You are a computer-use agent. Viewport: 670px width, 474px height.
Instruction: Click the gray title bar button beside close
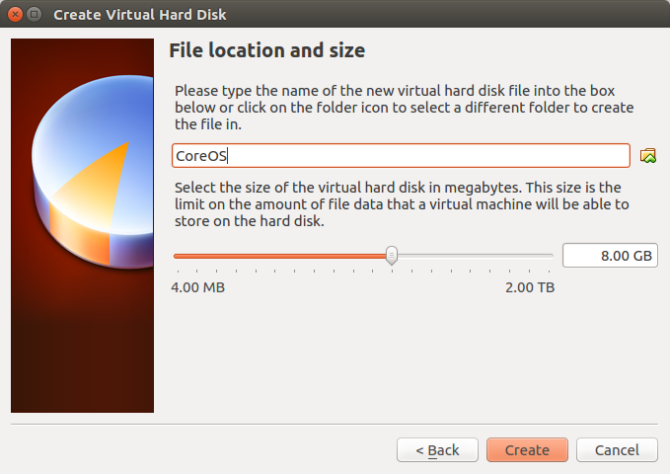click(x=34, y=15)
